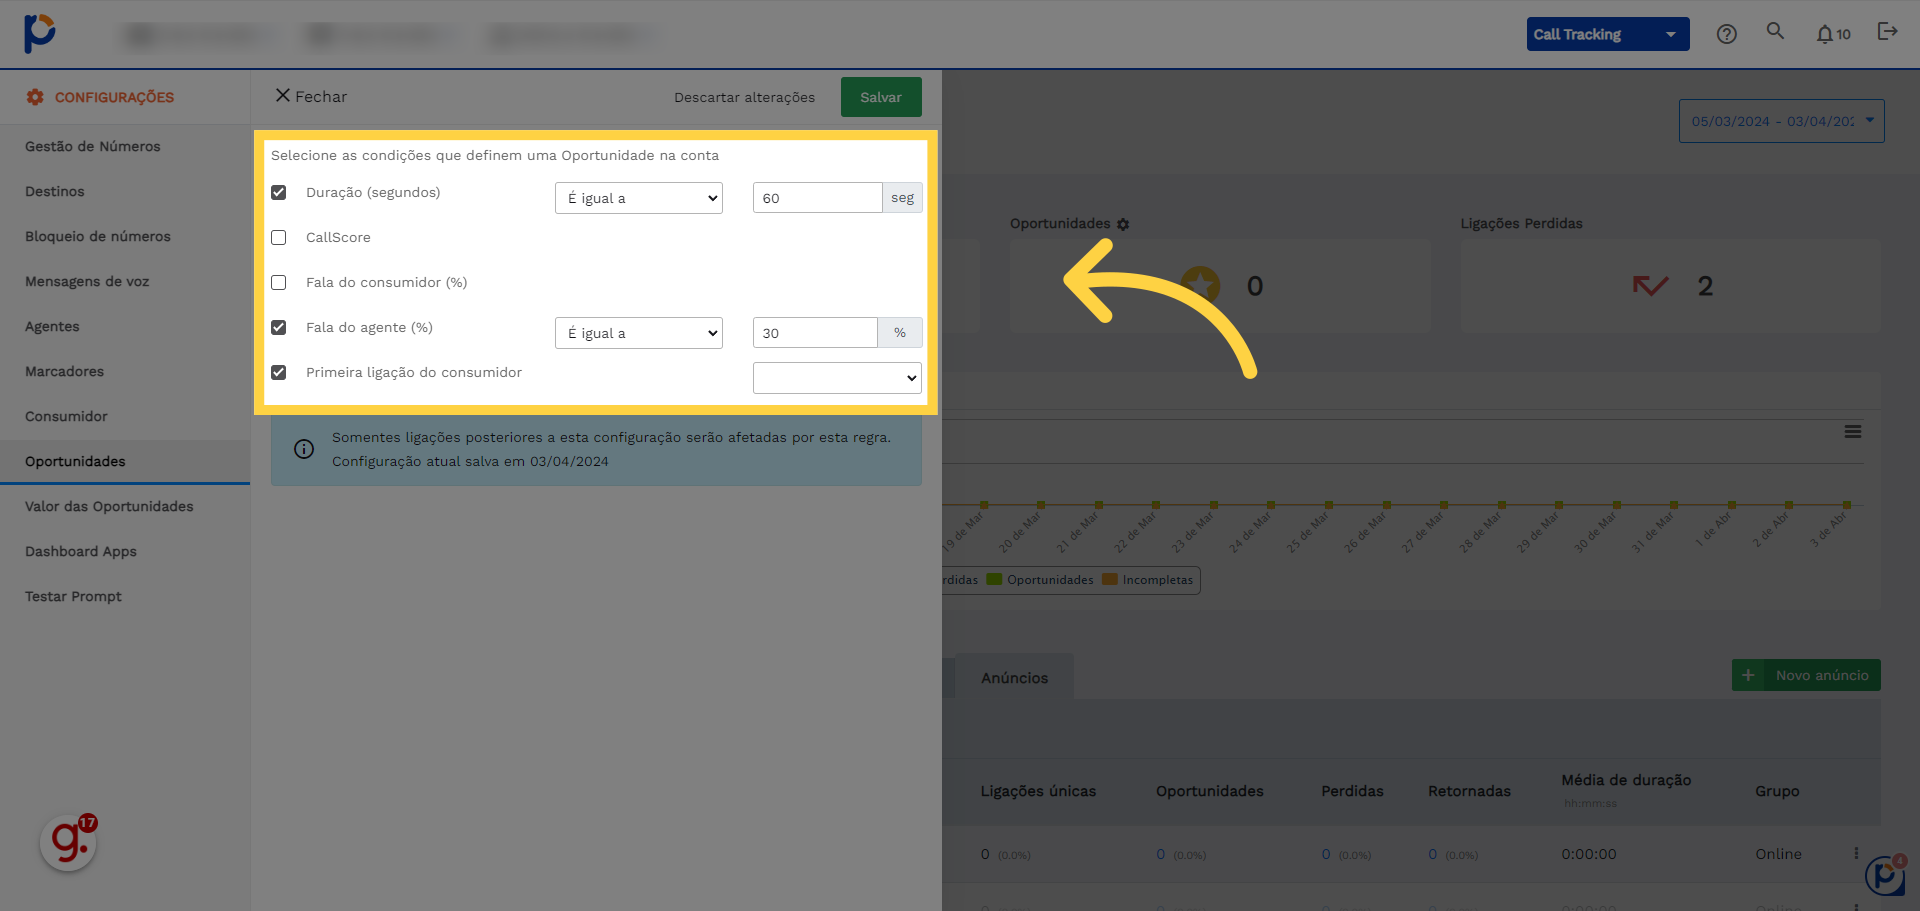Open the help question mark icon

click(x=1726, y=34)
